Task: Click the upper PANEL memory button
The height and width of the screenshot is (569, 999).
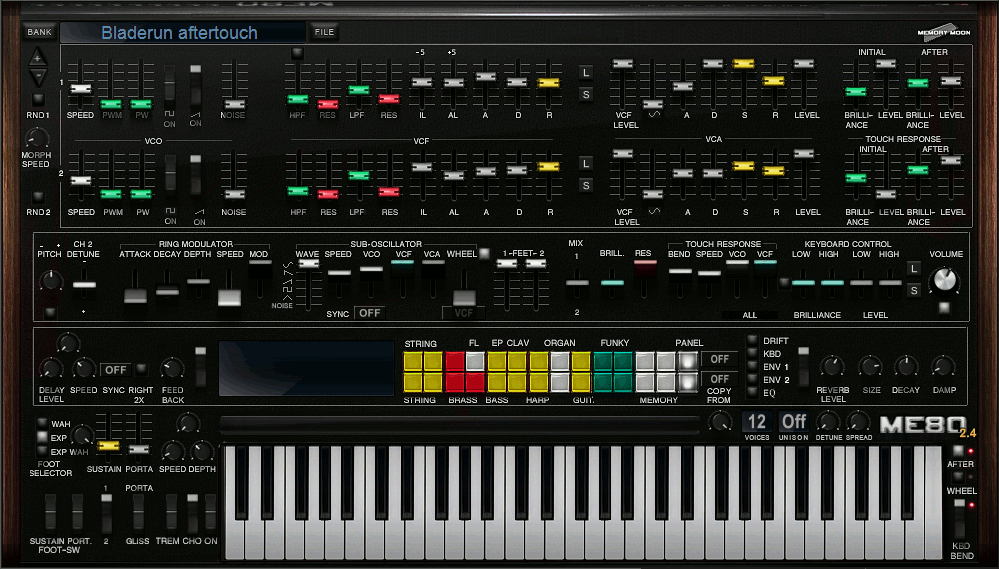Action: (687, 361)
